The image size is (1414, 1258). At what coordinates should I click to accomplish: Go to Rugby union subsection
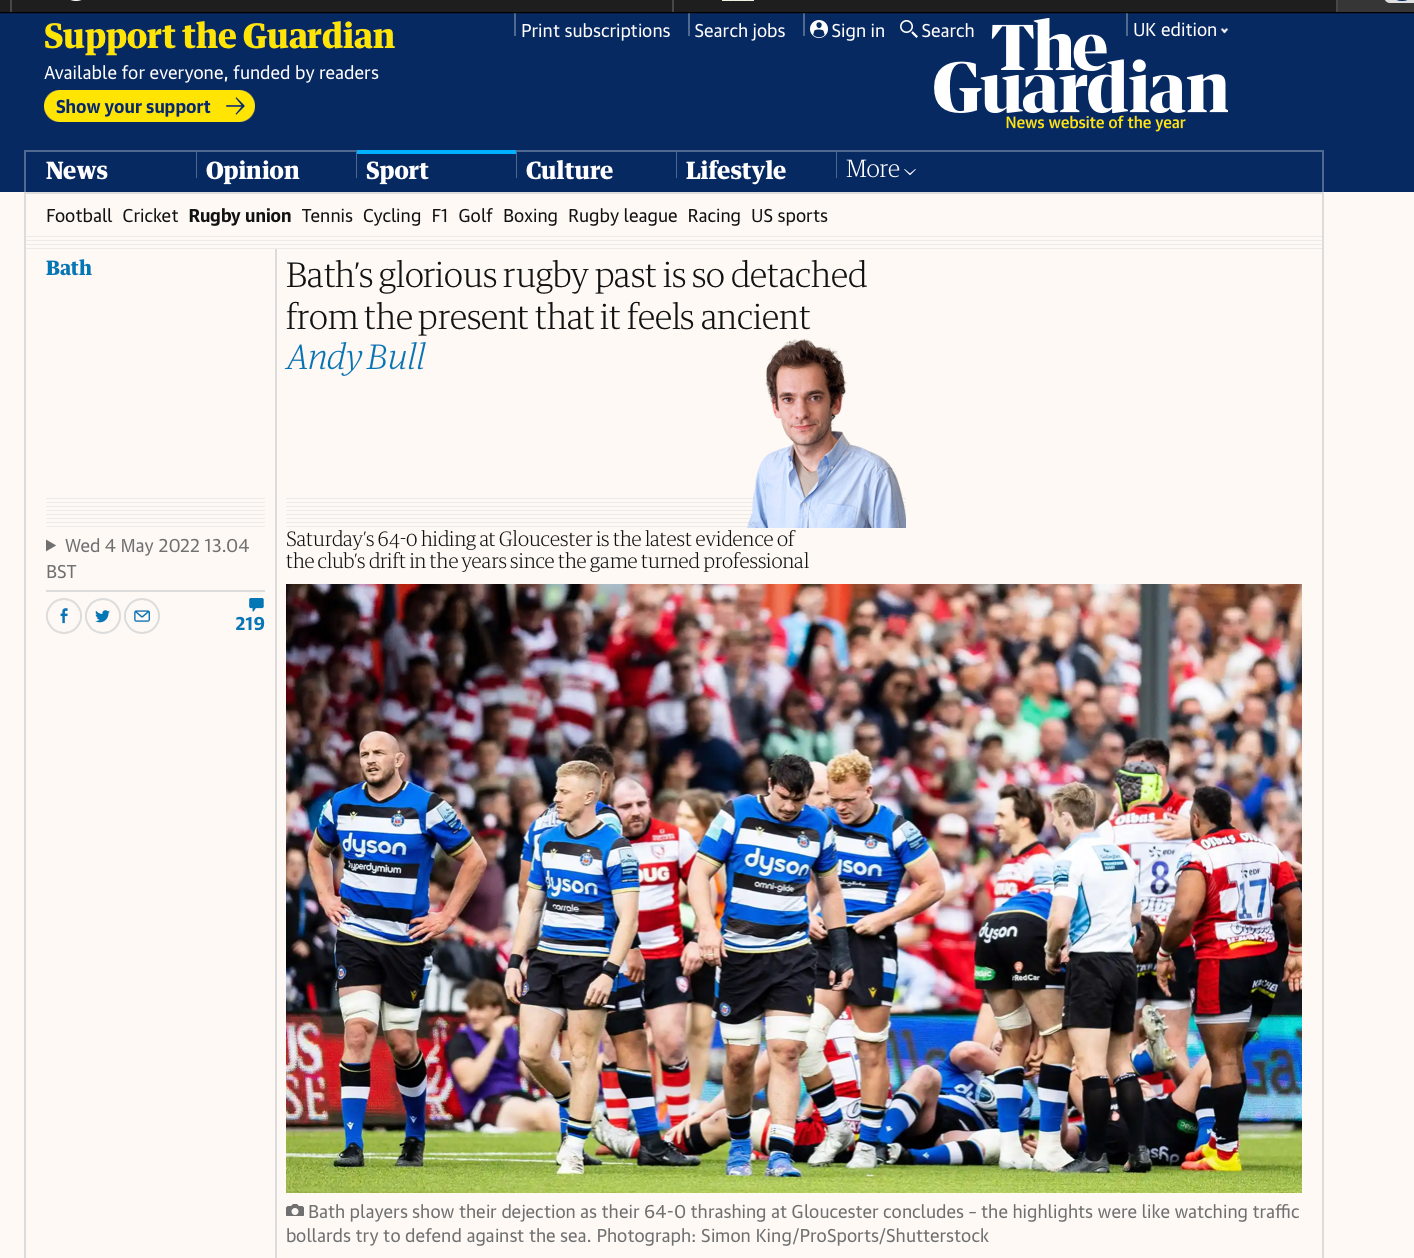point(240,216)
